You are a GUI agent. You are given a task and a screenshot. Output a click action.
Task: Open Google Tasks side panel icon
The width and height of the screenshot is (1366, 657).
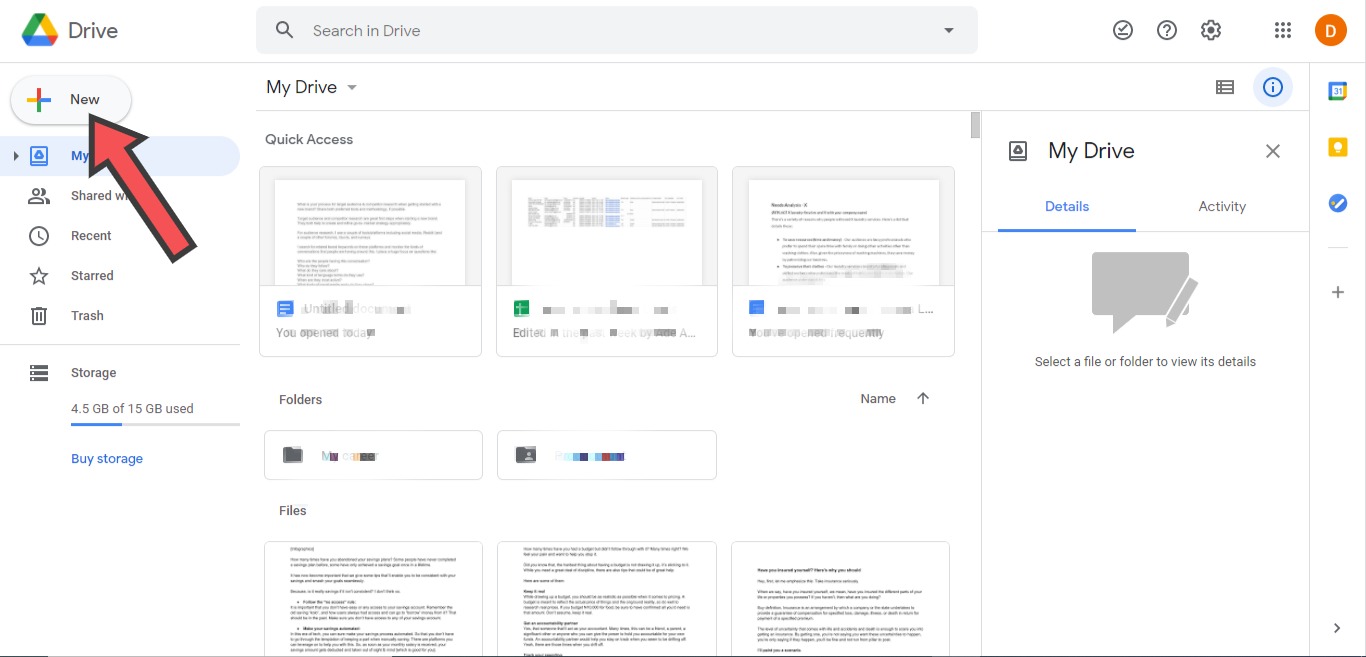click(x=1338, y=203)
